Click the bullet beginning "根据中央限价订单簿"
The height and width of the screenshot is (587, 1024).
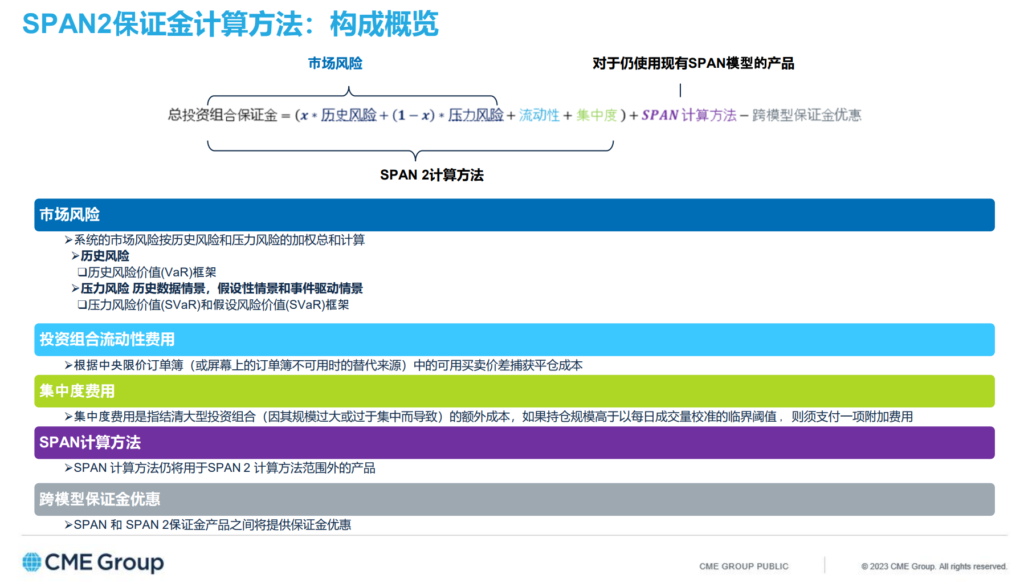324,366
